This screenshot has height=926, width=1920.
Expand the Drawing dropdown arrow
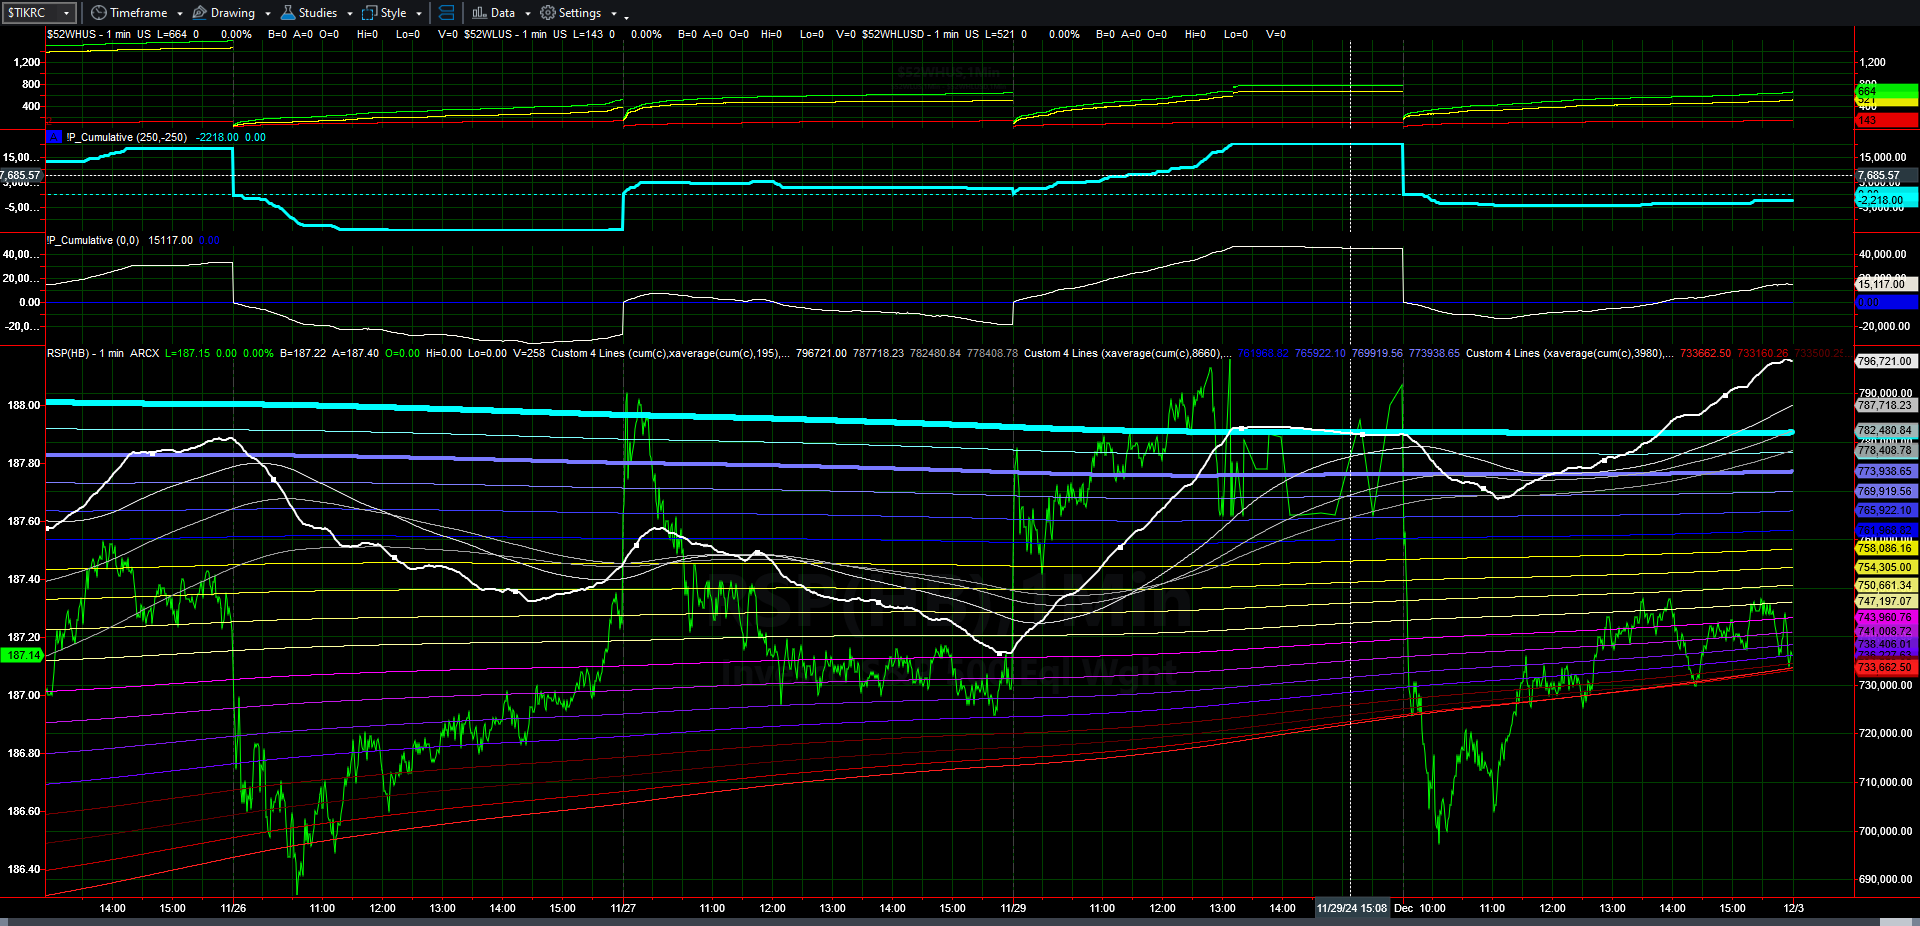coord(268,14)
